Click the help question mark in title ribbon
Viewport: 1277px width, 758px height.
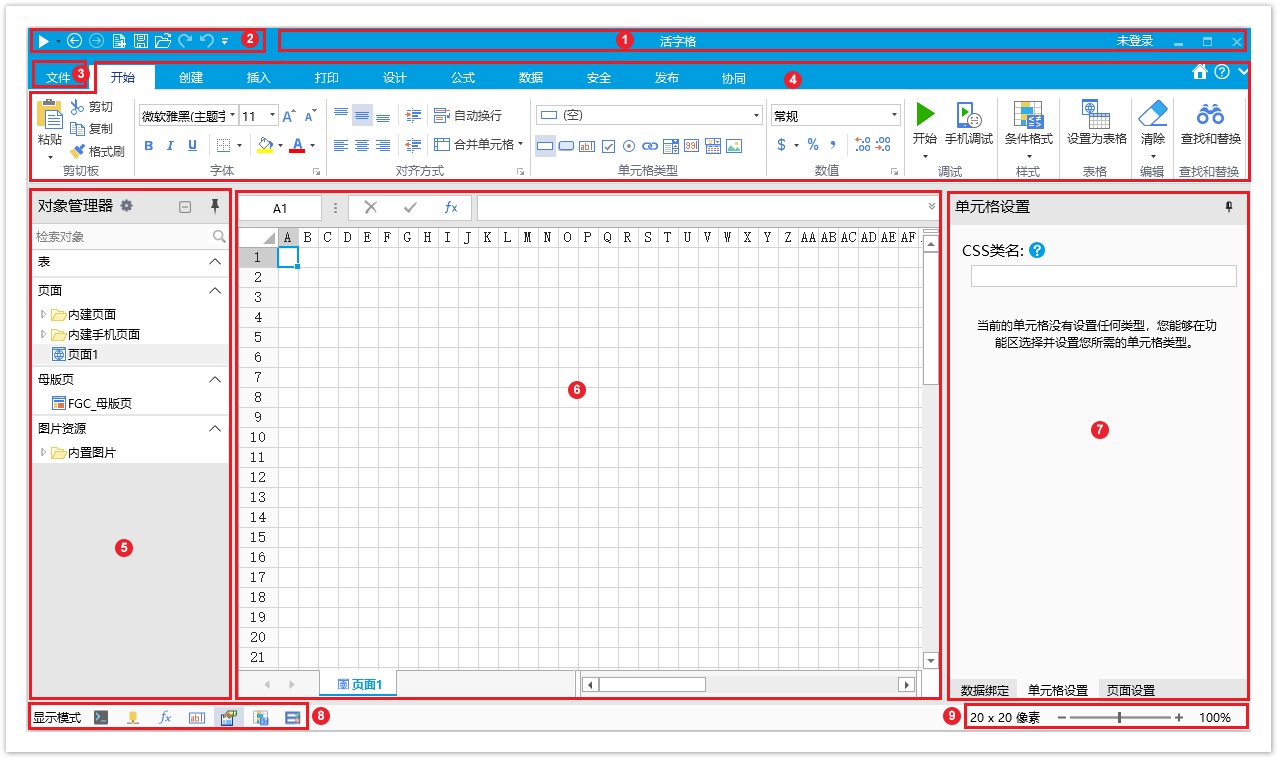click(x=1222, y=72)
